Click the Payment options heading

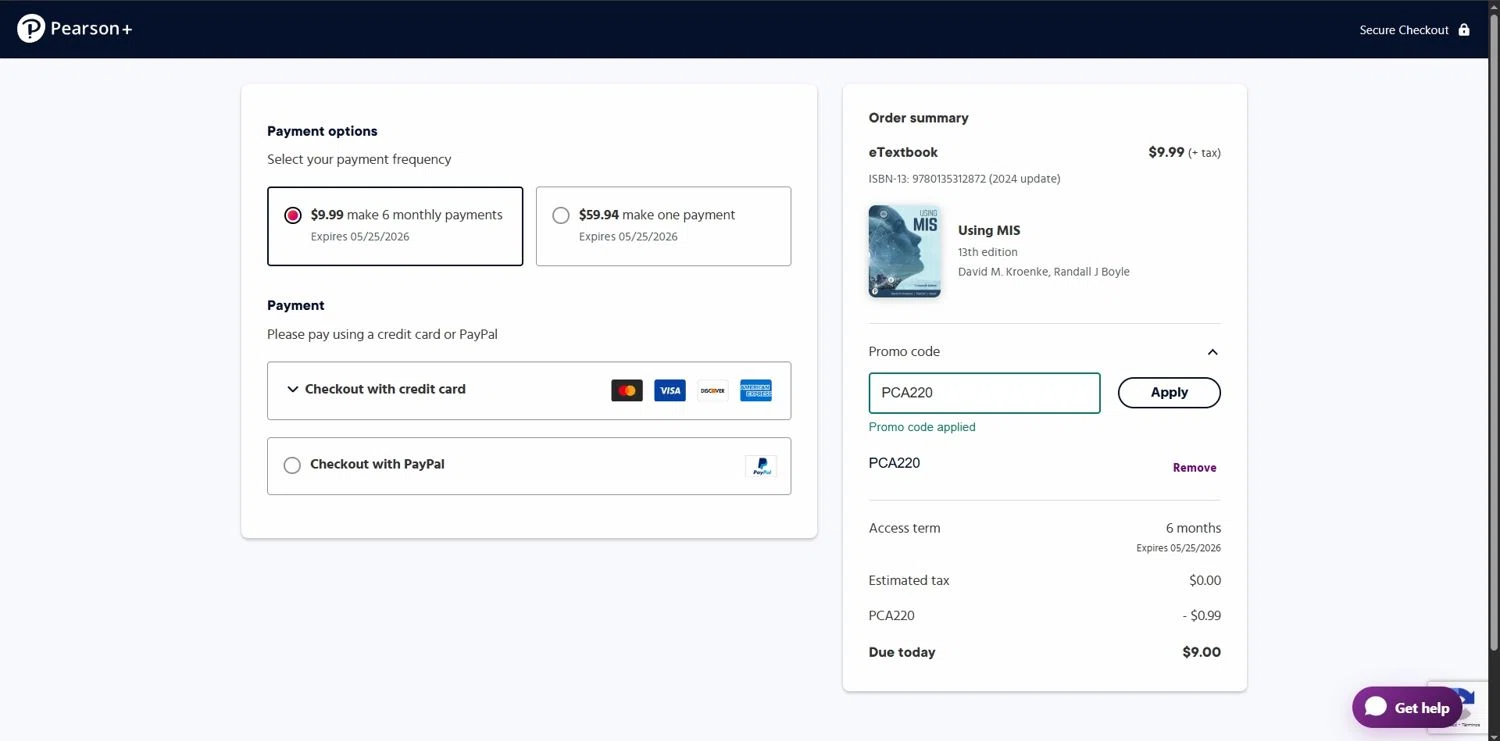click(x=322, y=131)
